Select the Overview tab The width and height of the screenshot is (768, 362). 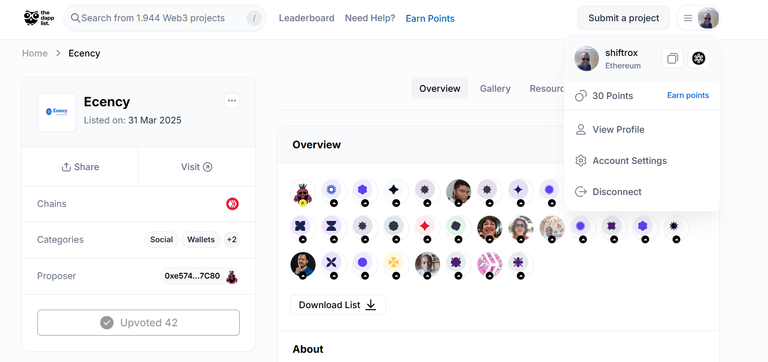[x=439, y=89]
